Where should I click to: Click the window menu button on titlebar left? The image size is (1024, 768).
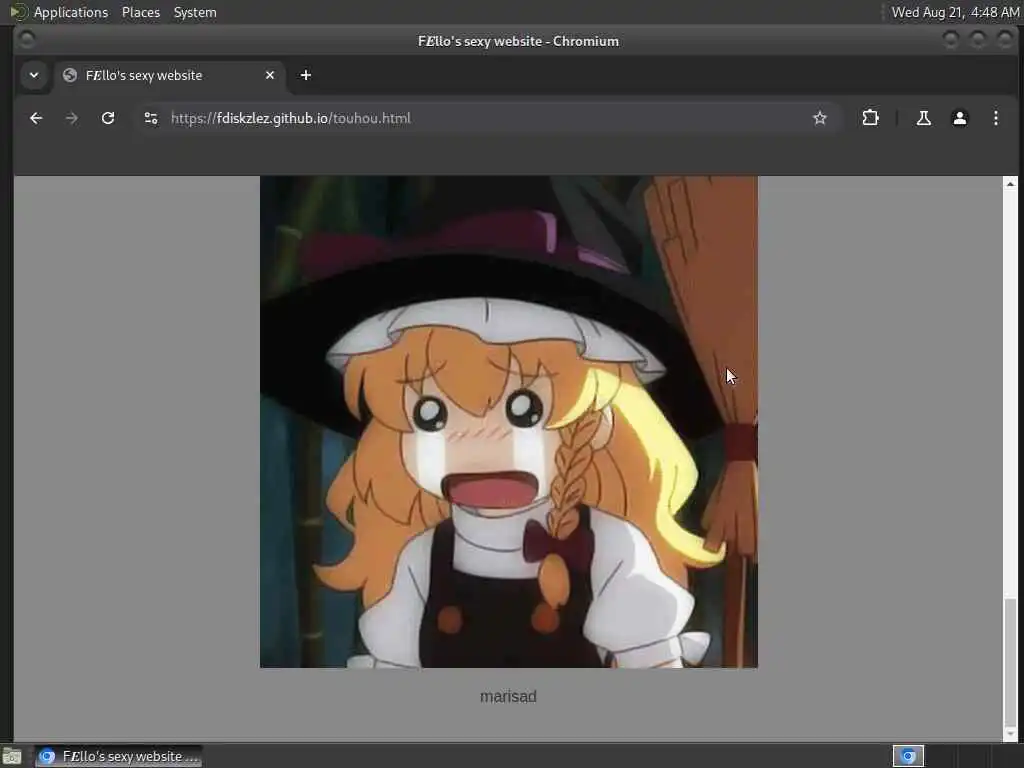(x=27, y=40)
